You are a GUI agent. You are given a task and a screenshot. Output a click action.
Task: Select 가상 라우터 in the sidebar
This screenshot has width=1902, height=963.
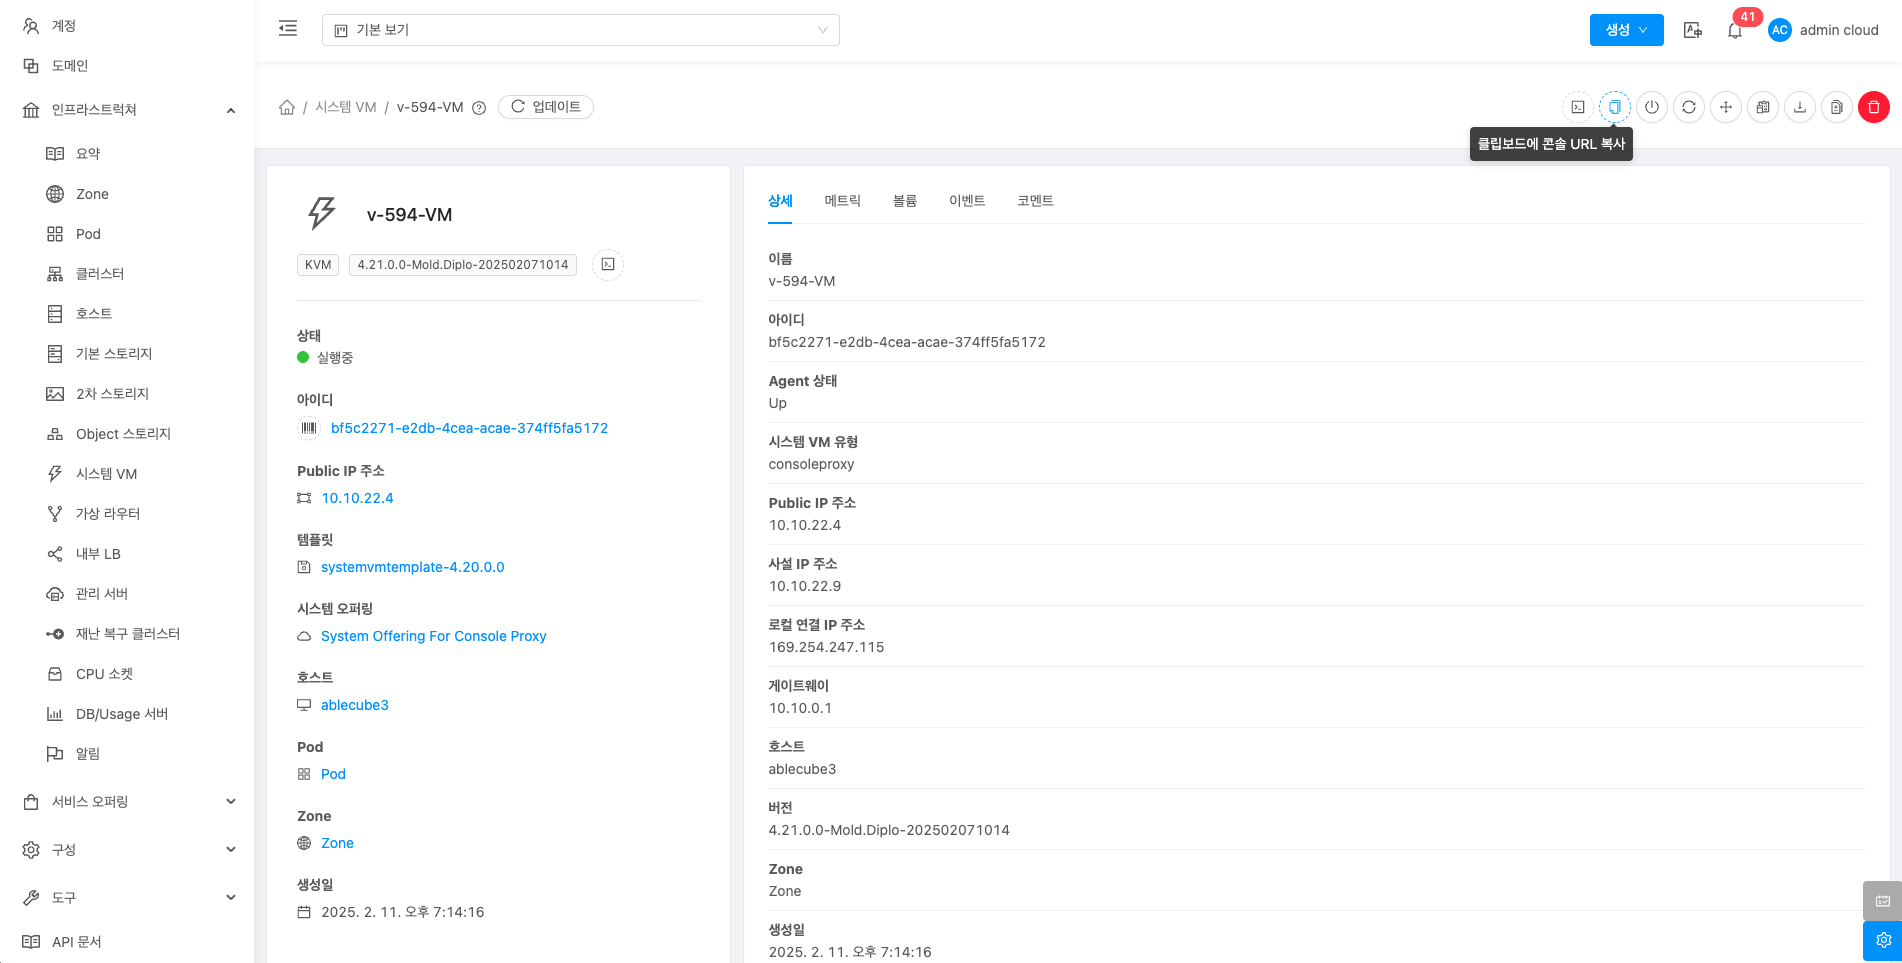[x=108, y=513]
